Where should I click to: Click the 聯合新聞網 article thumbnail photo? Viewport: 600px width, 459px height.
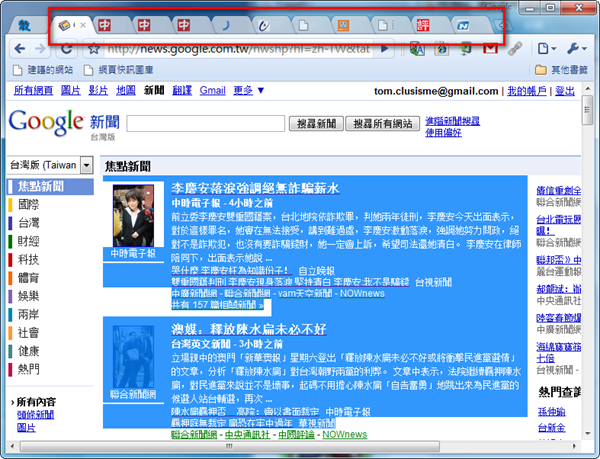(133, 356)
